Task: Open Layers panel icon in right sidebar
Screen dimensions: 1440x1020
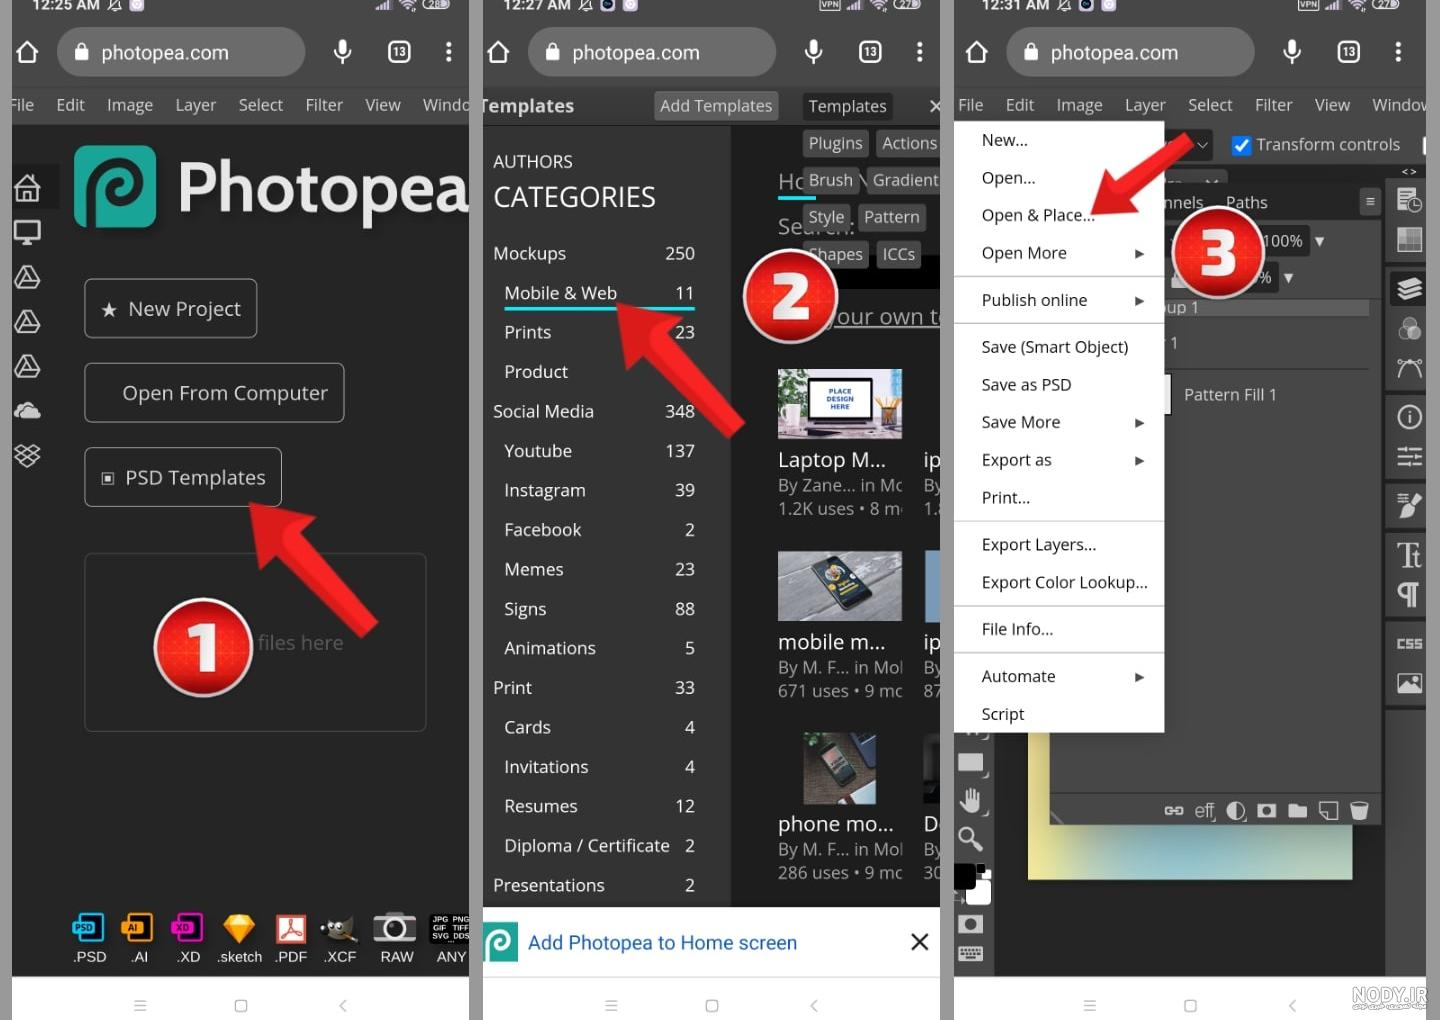Action: coord(1409,288)
